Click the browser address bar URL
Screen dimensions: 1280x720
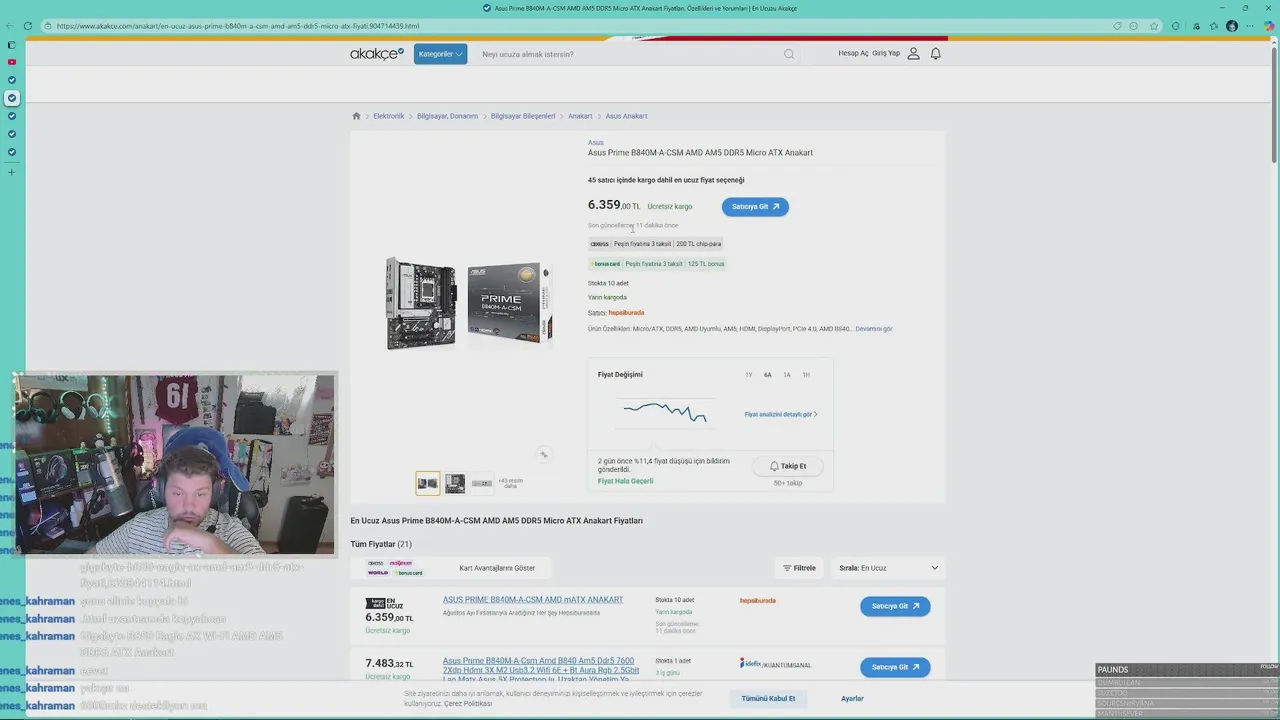(x=238, y=26)
